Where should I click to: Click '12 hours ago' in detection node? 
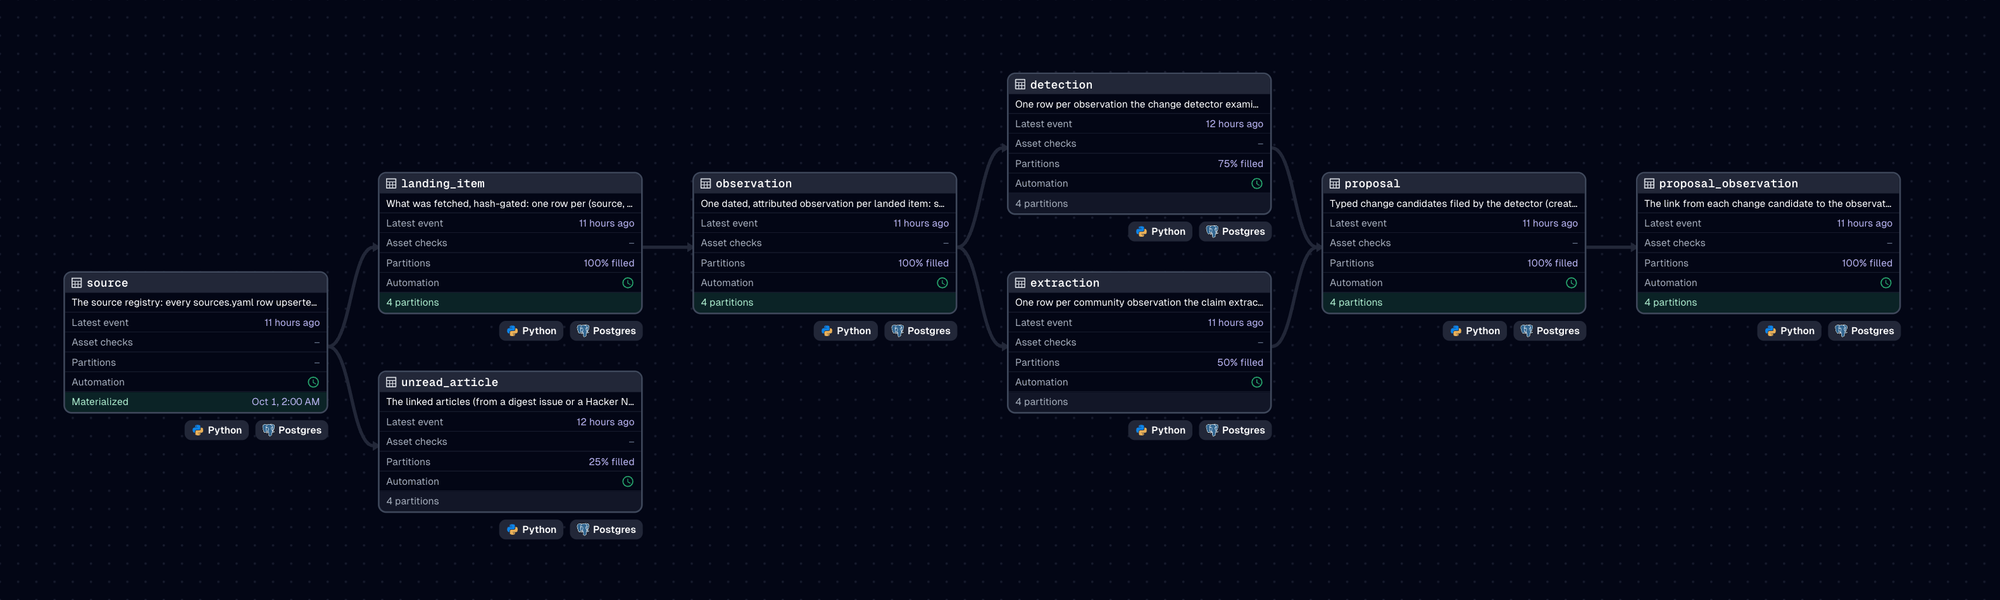pos(1234,124)
